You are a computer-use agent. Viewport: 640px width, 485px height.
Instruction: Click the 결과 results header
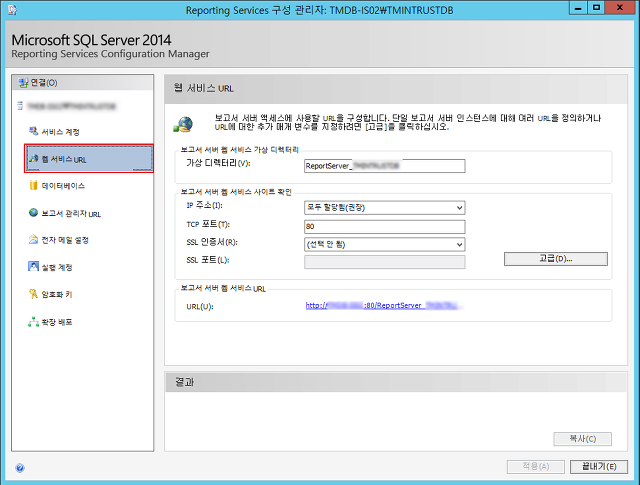(184, 382)
